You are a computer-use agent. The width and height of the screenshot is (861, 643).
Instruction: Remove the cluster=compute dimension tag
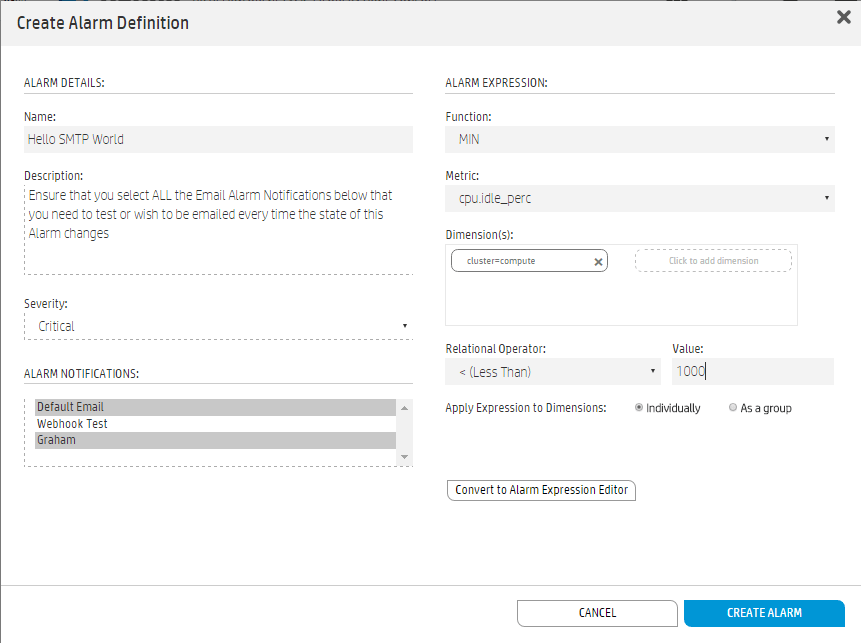tap(598, 261)
